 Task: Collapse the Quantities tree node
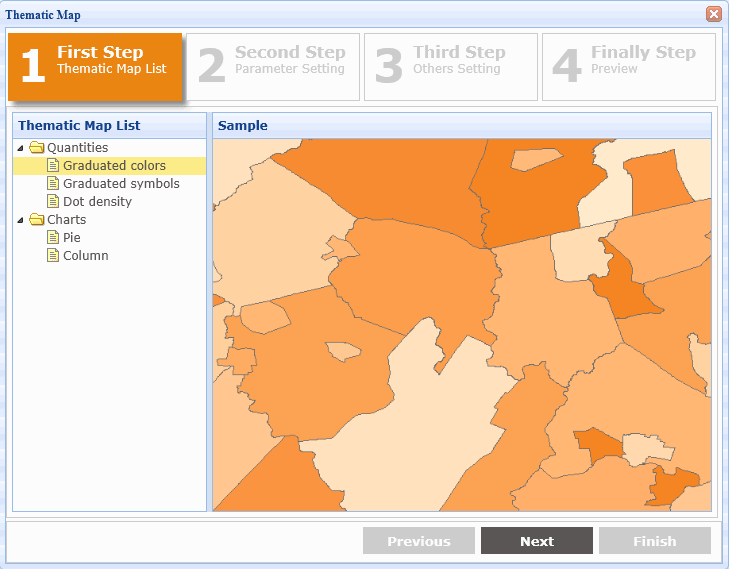20,148
